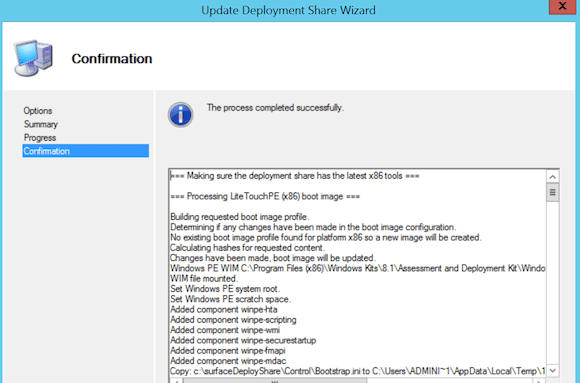Image resolution: width=580 pixels, height=383 pixels.
Task: Click 'Added component winpe-securestartup' line
Action: click(243, 340)
